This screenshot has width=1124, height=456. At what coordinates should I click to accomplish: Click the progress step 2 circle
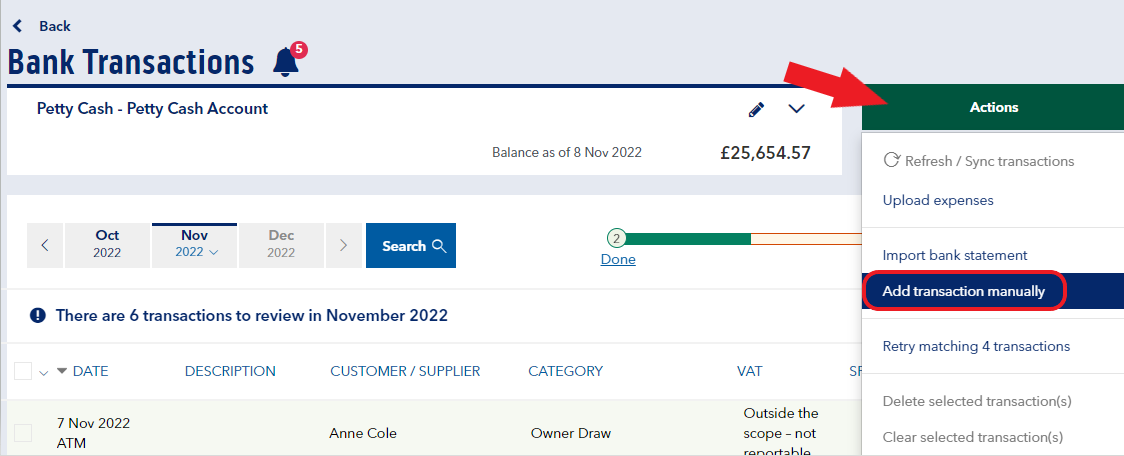point(616,239)
